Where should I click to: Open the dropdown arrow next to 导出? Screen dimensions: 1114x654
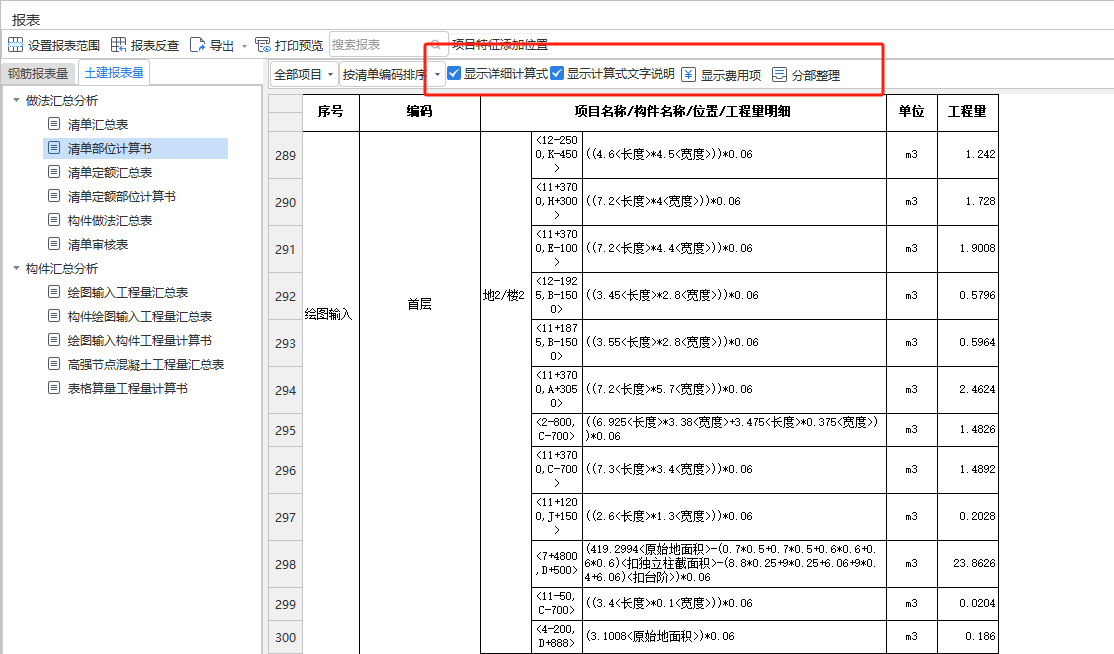click(x=244, y=46)
